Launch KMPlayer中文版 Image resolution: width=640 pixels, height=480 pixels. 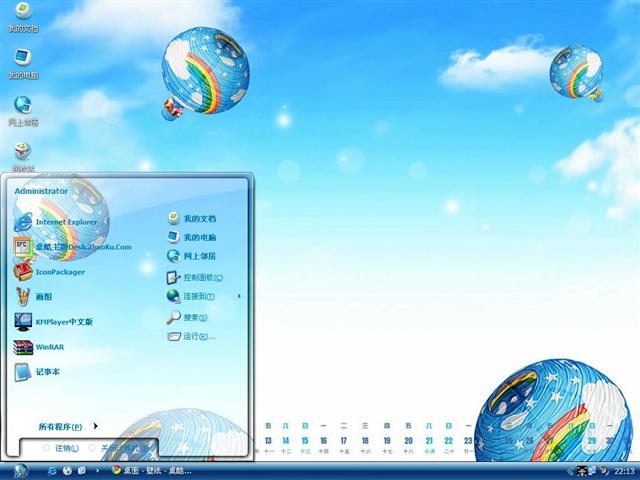pos(53,322)
